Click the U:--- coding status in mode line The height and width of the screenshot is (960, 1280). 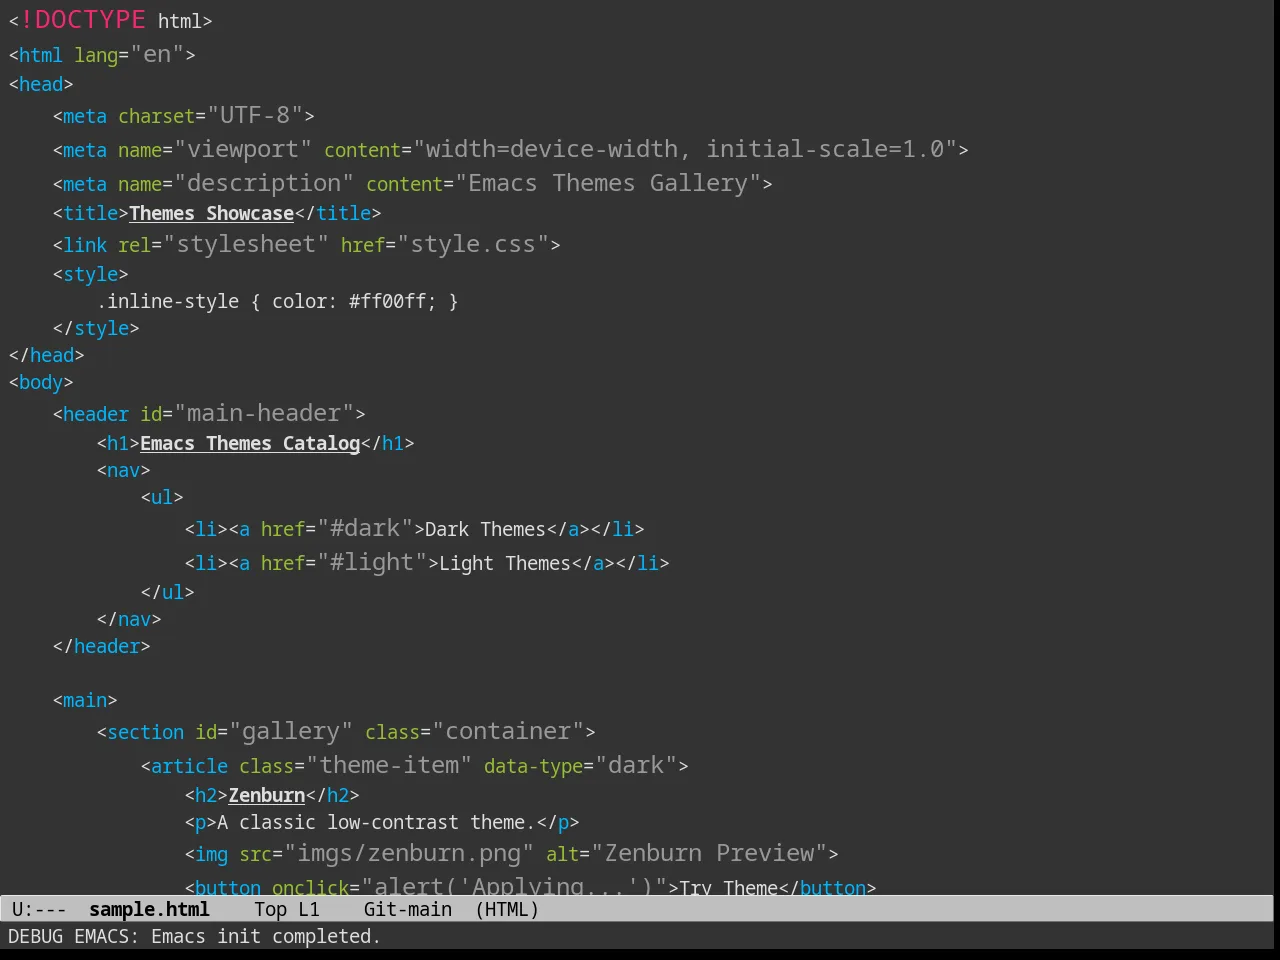(39, 909)
